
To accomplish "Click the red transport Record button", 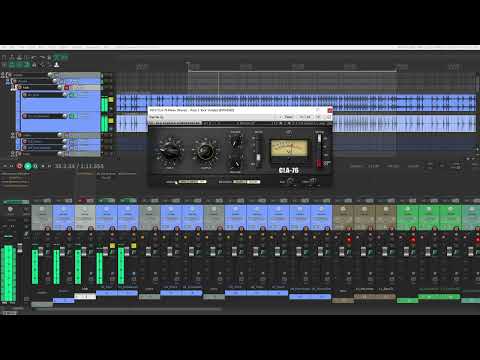I will [x=20, y=166].
